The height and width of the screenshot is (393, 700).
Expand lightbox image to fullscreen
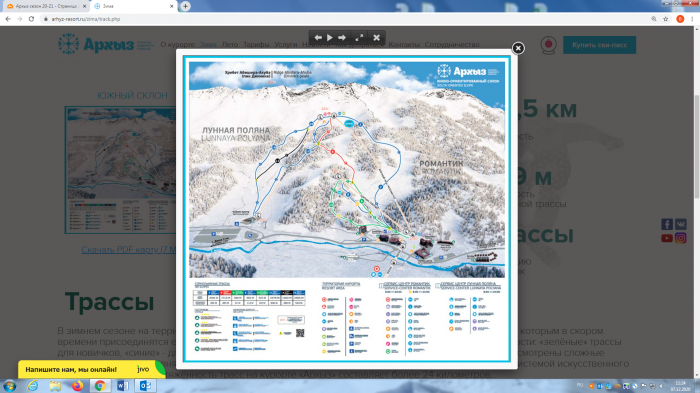[x=359, y=38]
